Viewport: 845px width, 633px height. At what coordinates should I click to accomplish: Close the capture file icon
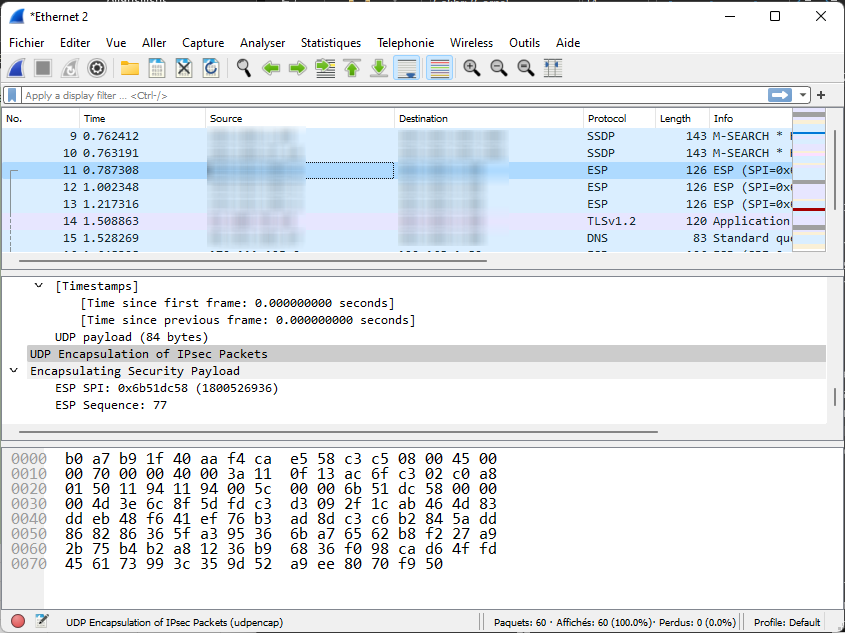coord(184,68)
